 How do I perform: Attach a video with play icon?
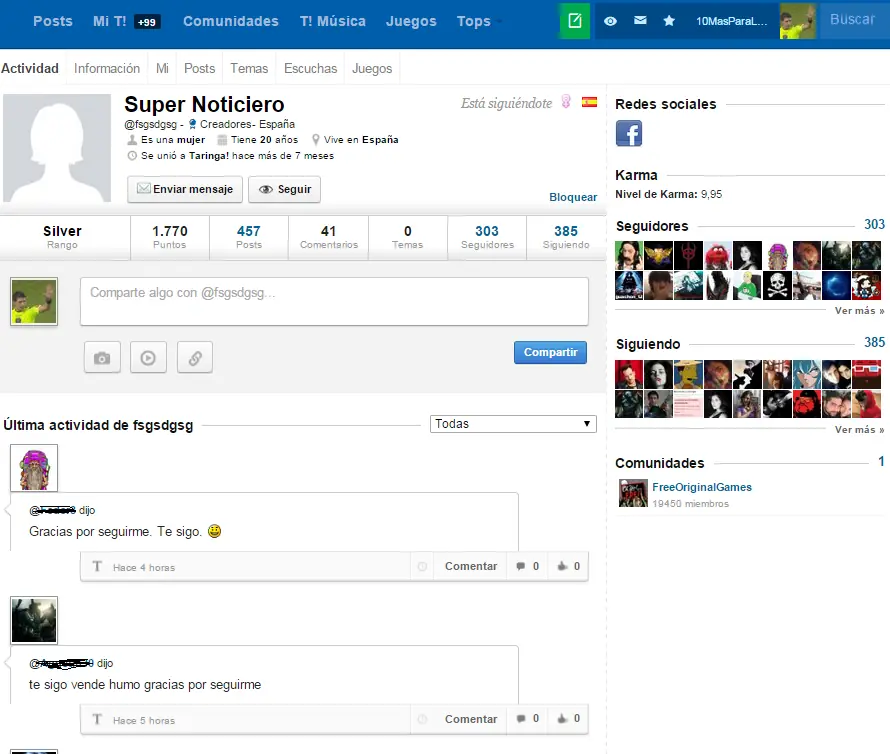[148, 358]
